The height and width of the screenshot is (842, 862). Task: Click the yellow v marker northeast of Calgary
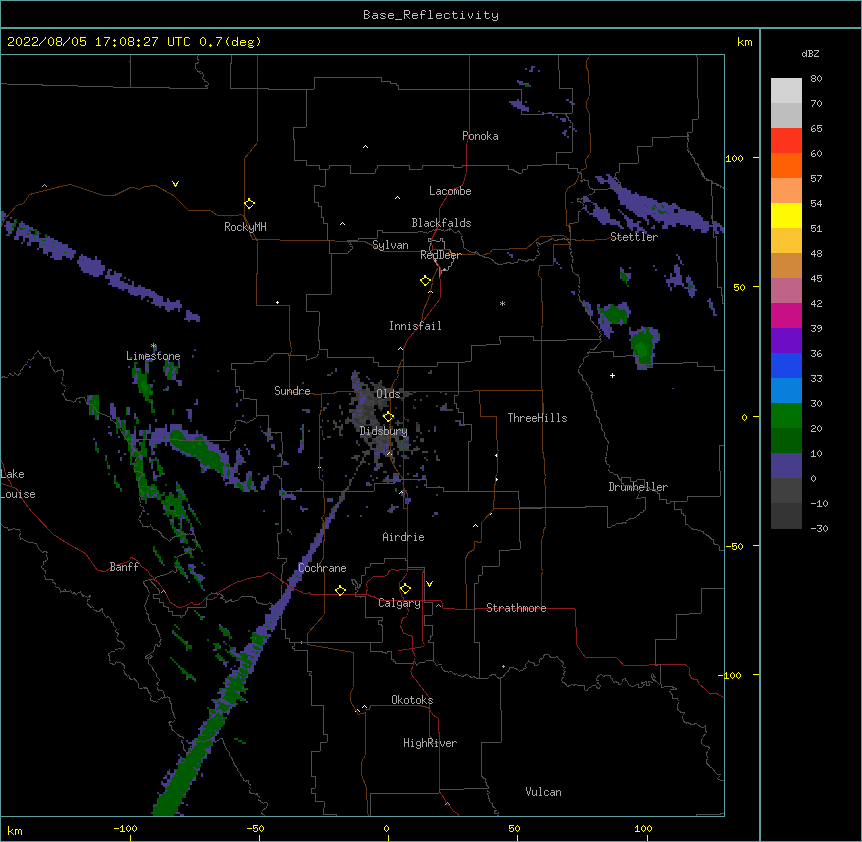pos(429,584)
